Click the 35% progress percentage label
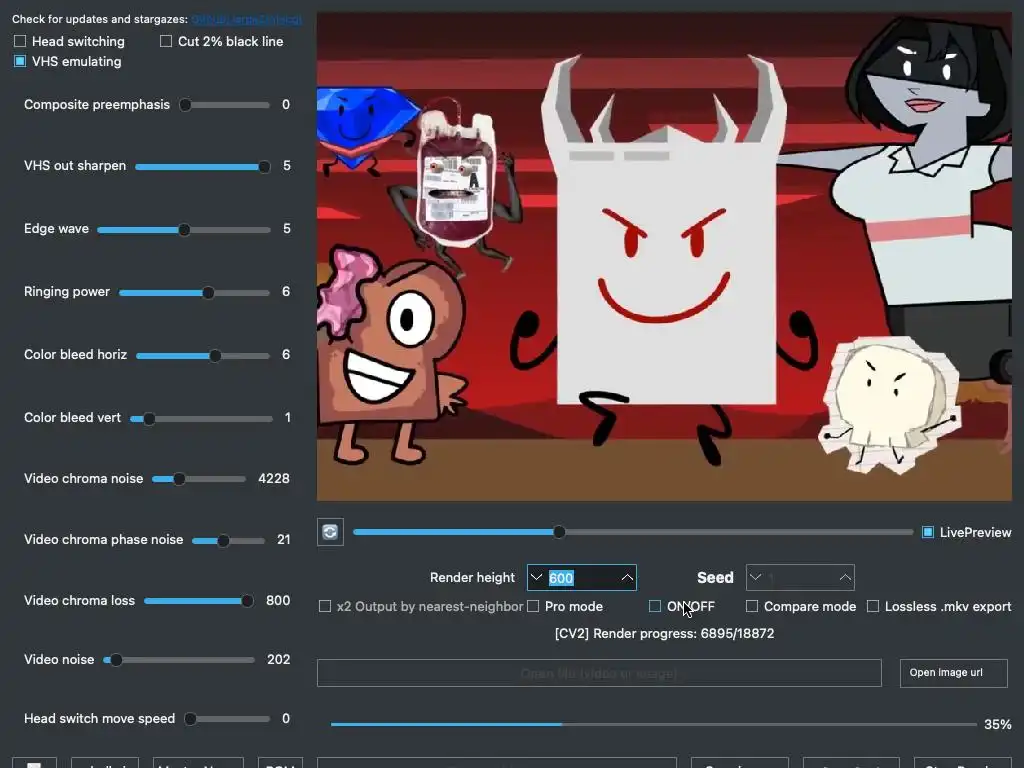Viewport: 1024px width, 768px height. (x=997, y=724)
